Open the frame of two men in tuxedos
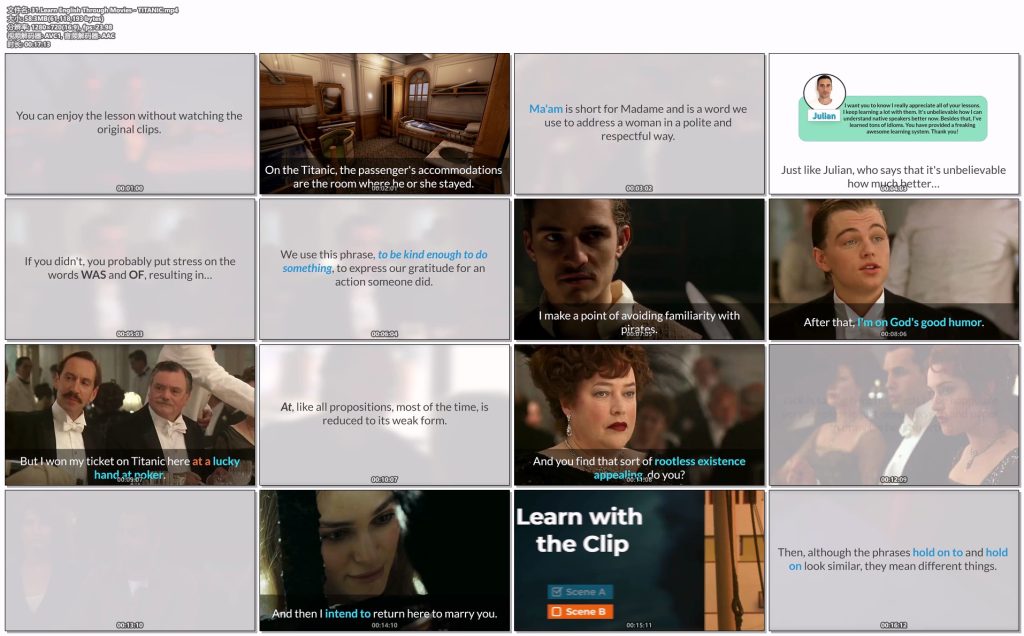1024x636 pixels. pyautogui.click(x=130, y=415)
